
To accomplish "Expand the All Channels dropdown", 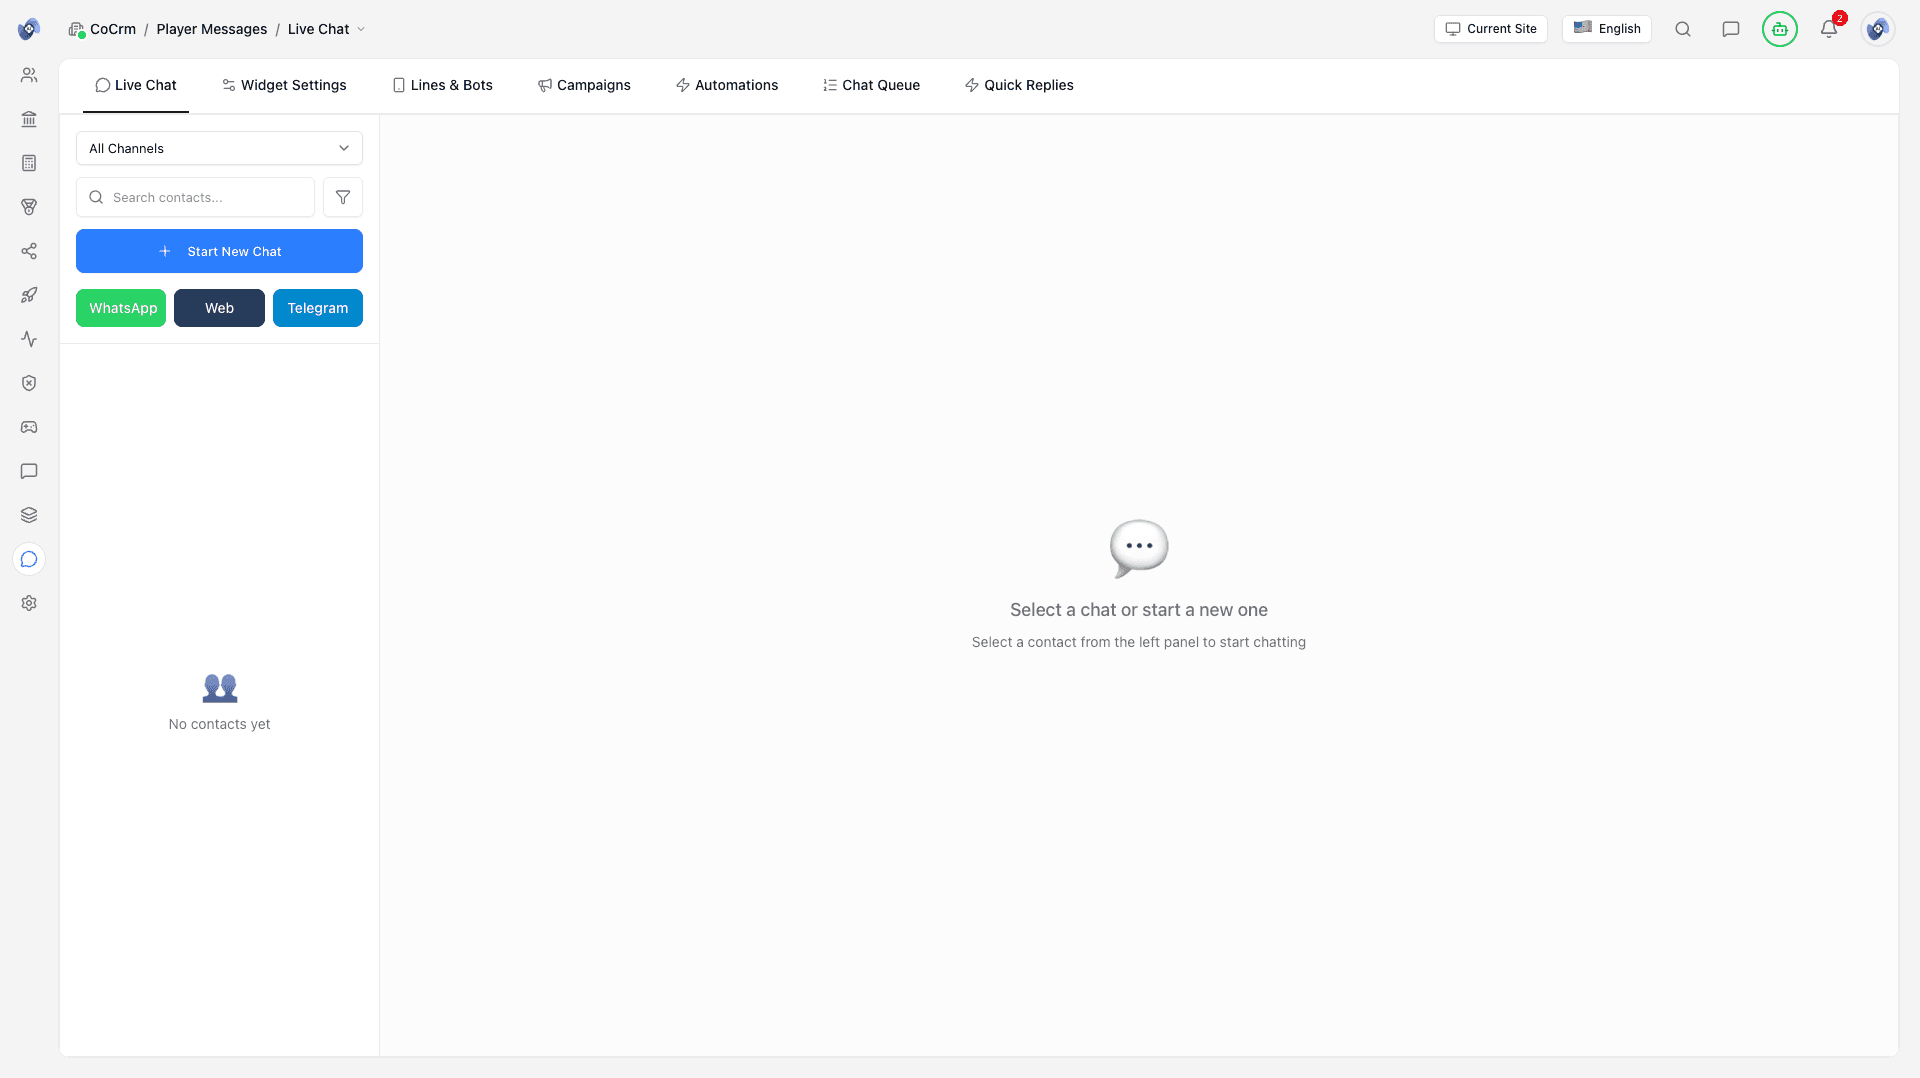I will [219, 148].
